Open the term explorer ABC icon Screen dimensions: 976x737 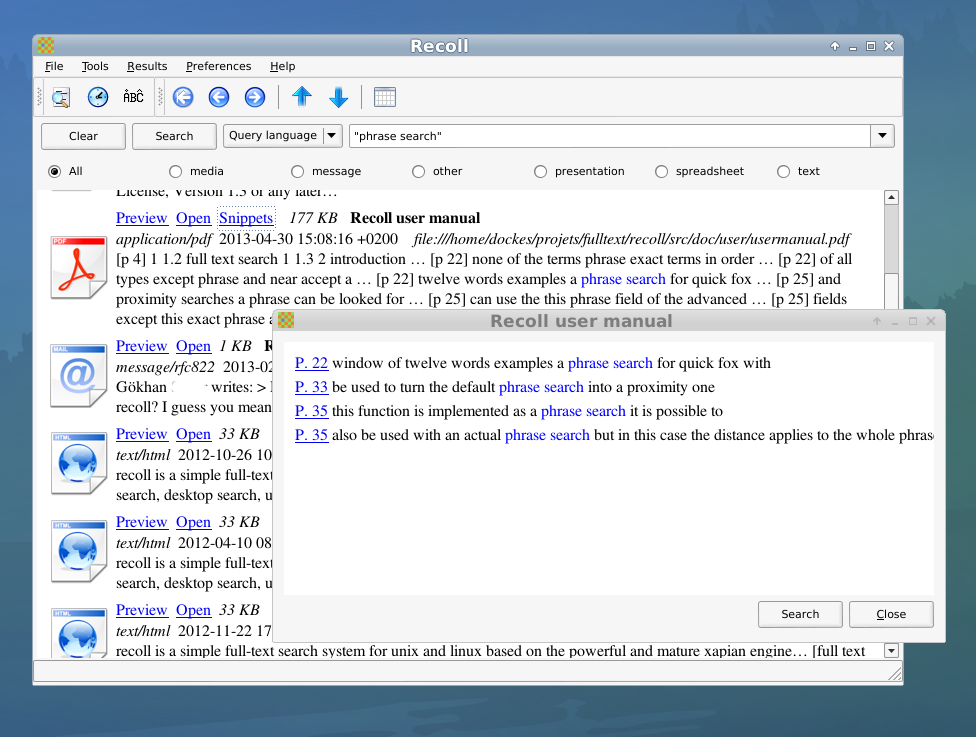pyautogui.click(x=133, y=97)
